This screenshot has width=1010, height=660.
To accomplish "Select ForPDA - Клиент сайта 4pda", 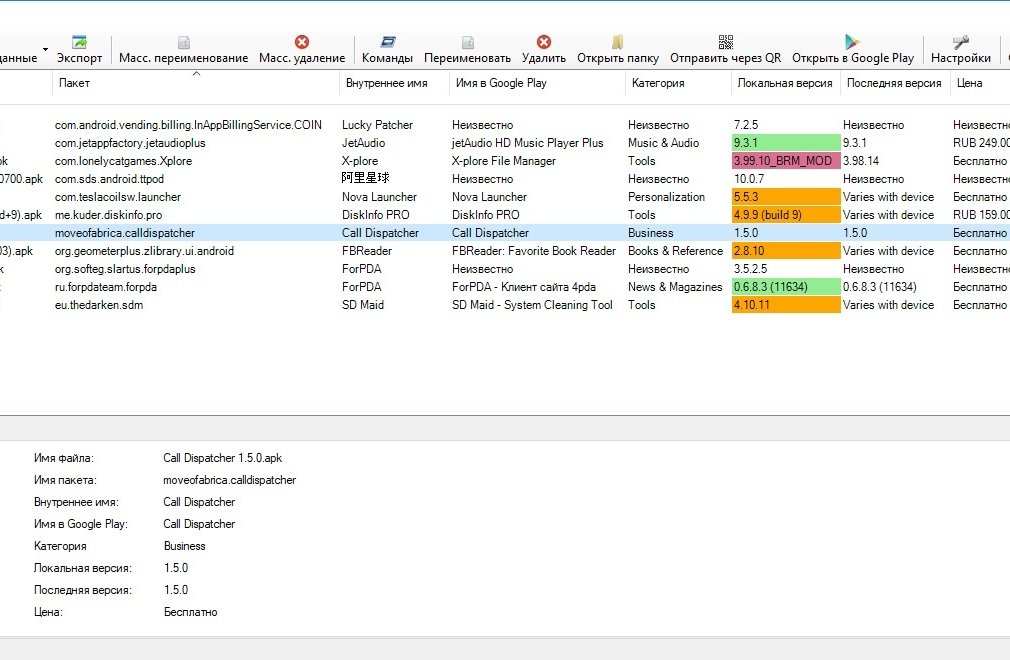I will (524, 287).
